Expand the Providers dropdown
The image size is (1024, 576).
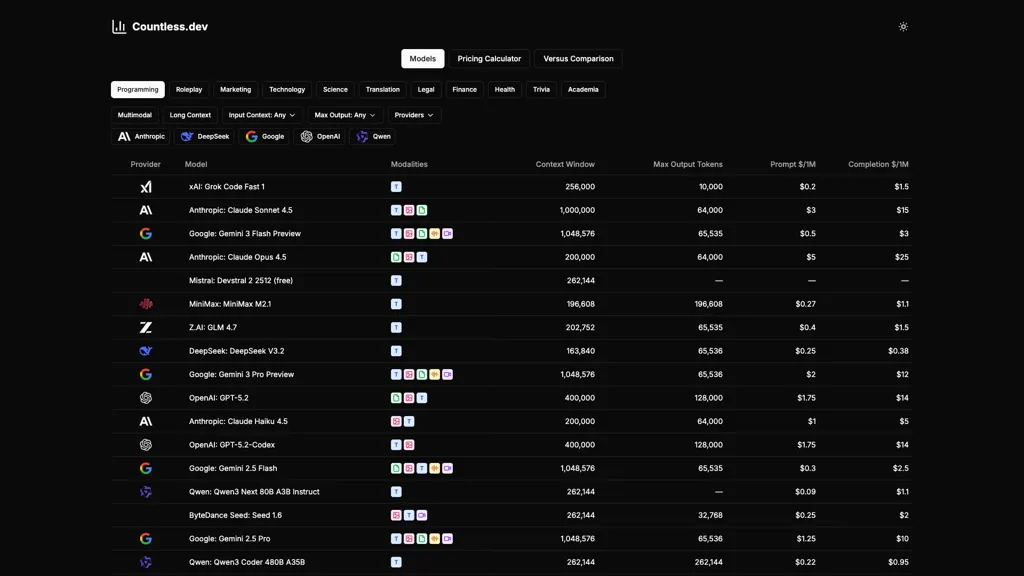[414, 114]
